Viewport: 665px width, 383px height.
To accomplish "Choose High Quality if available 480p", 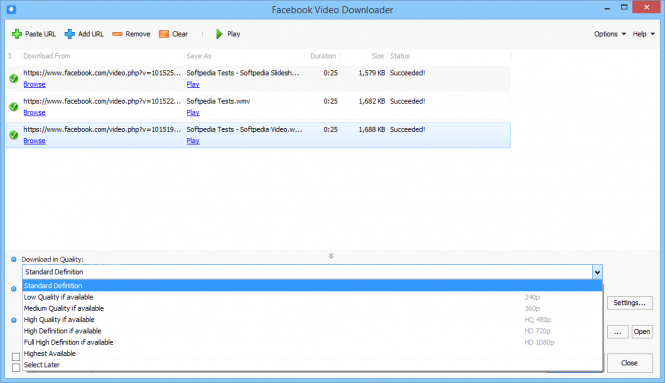I will 312,319.
